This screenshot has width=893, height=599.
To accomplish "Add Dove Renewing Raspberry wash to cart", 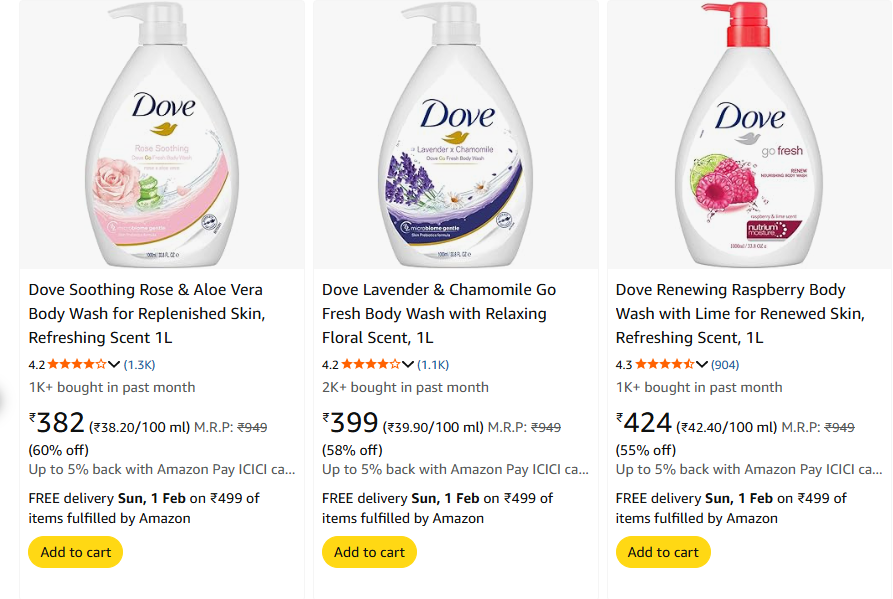I will tap(663, 552).
